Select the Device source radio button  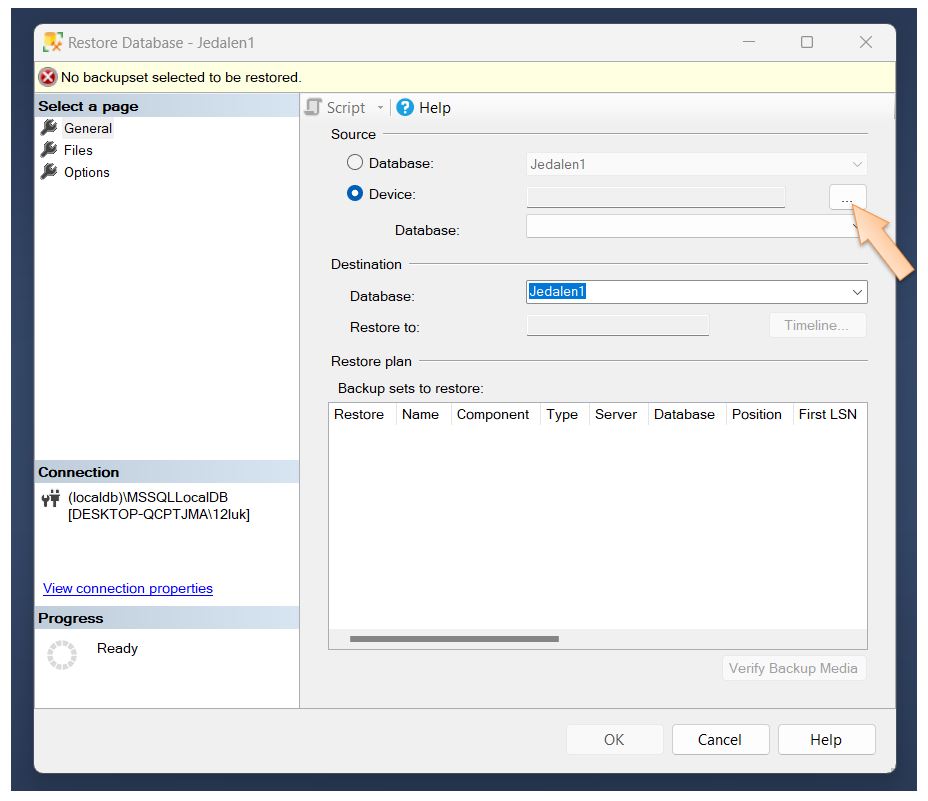tap(355, 194)
